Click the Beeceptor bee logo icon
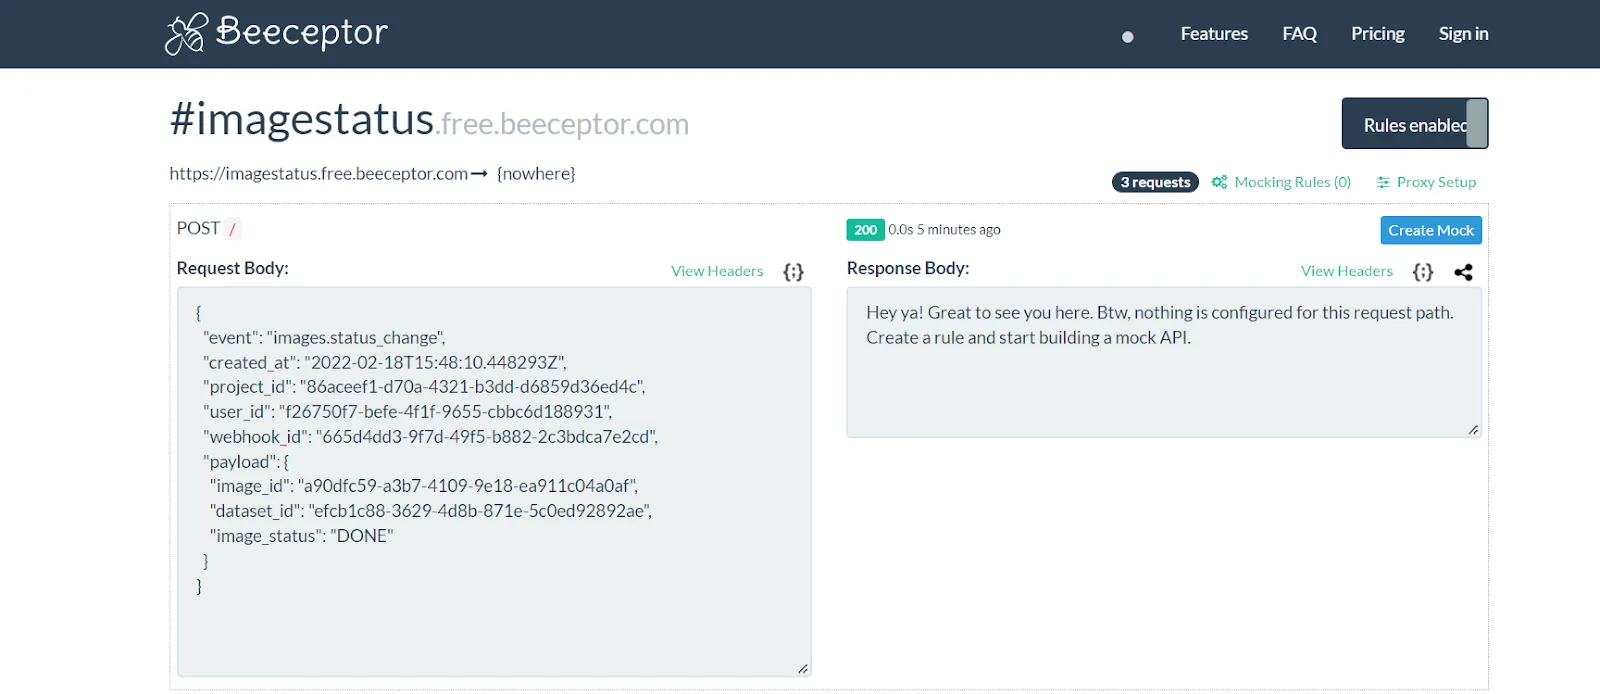 click(186, 34)
